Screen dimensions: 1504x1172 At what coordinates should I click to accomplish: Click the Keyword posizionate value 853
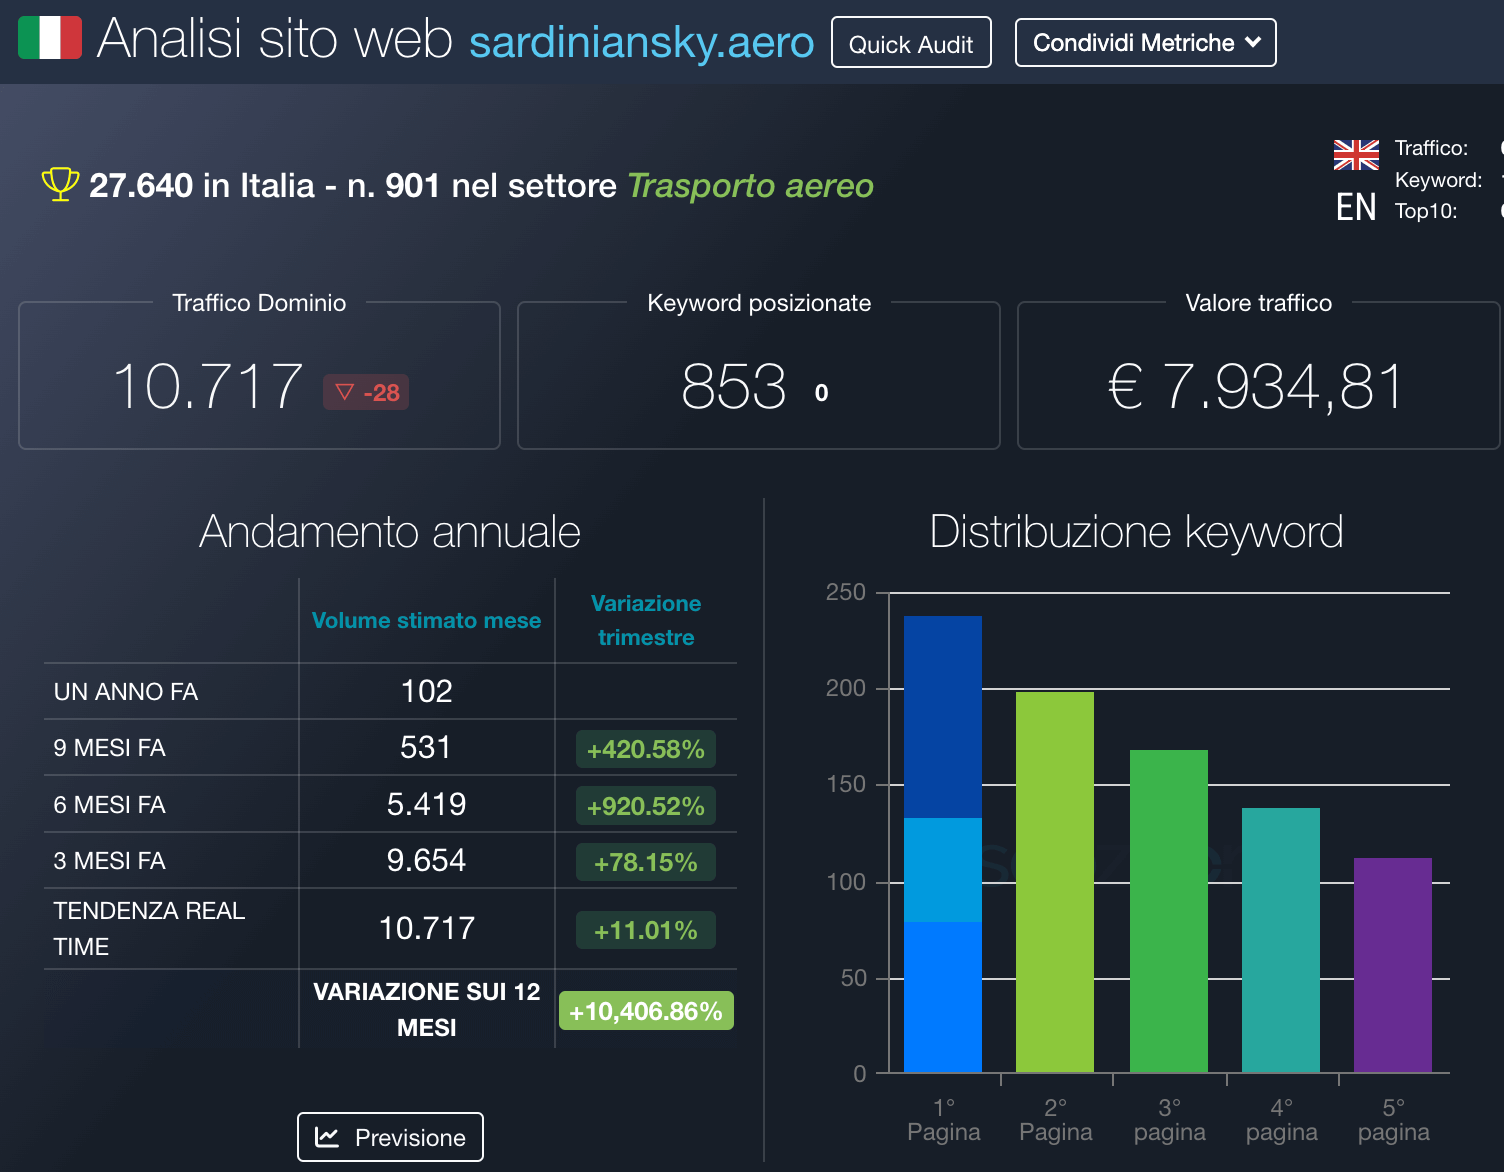(x=734, y=387)
